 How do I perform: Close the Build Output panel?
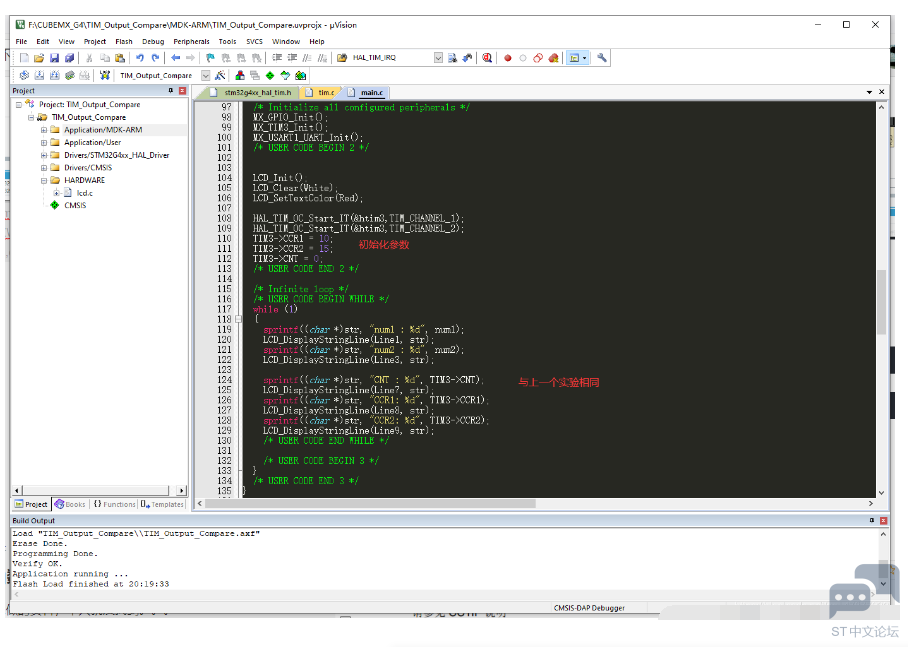tap(884, 521)
